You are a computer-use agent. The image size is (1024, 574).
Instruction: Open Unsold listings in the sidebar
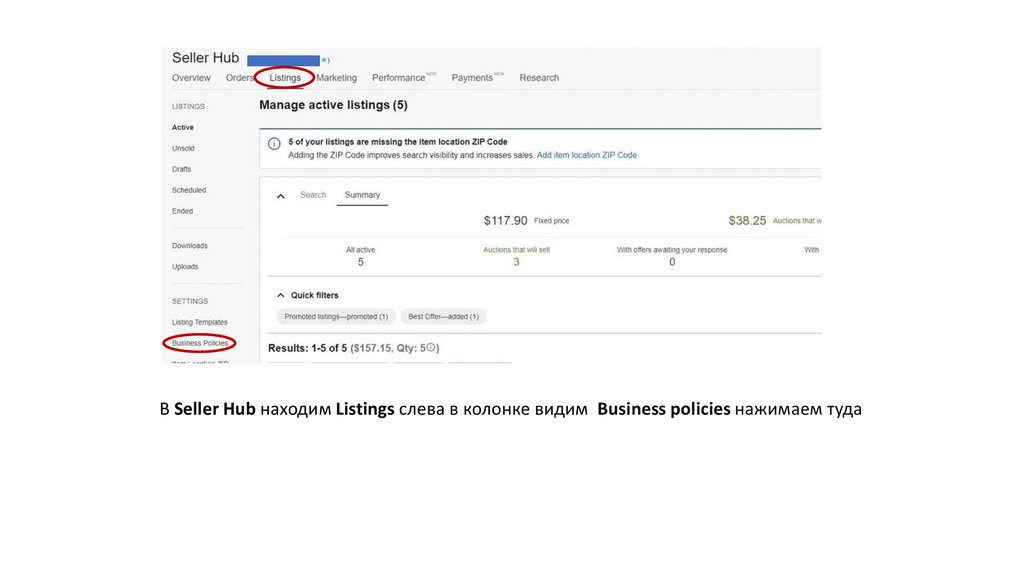point(183,148)
